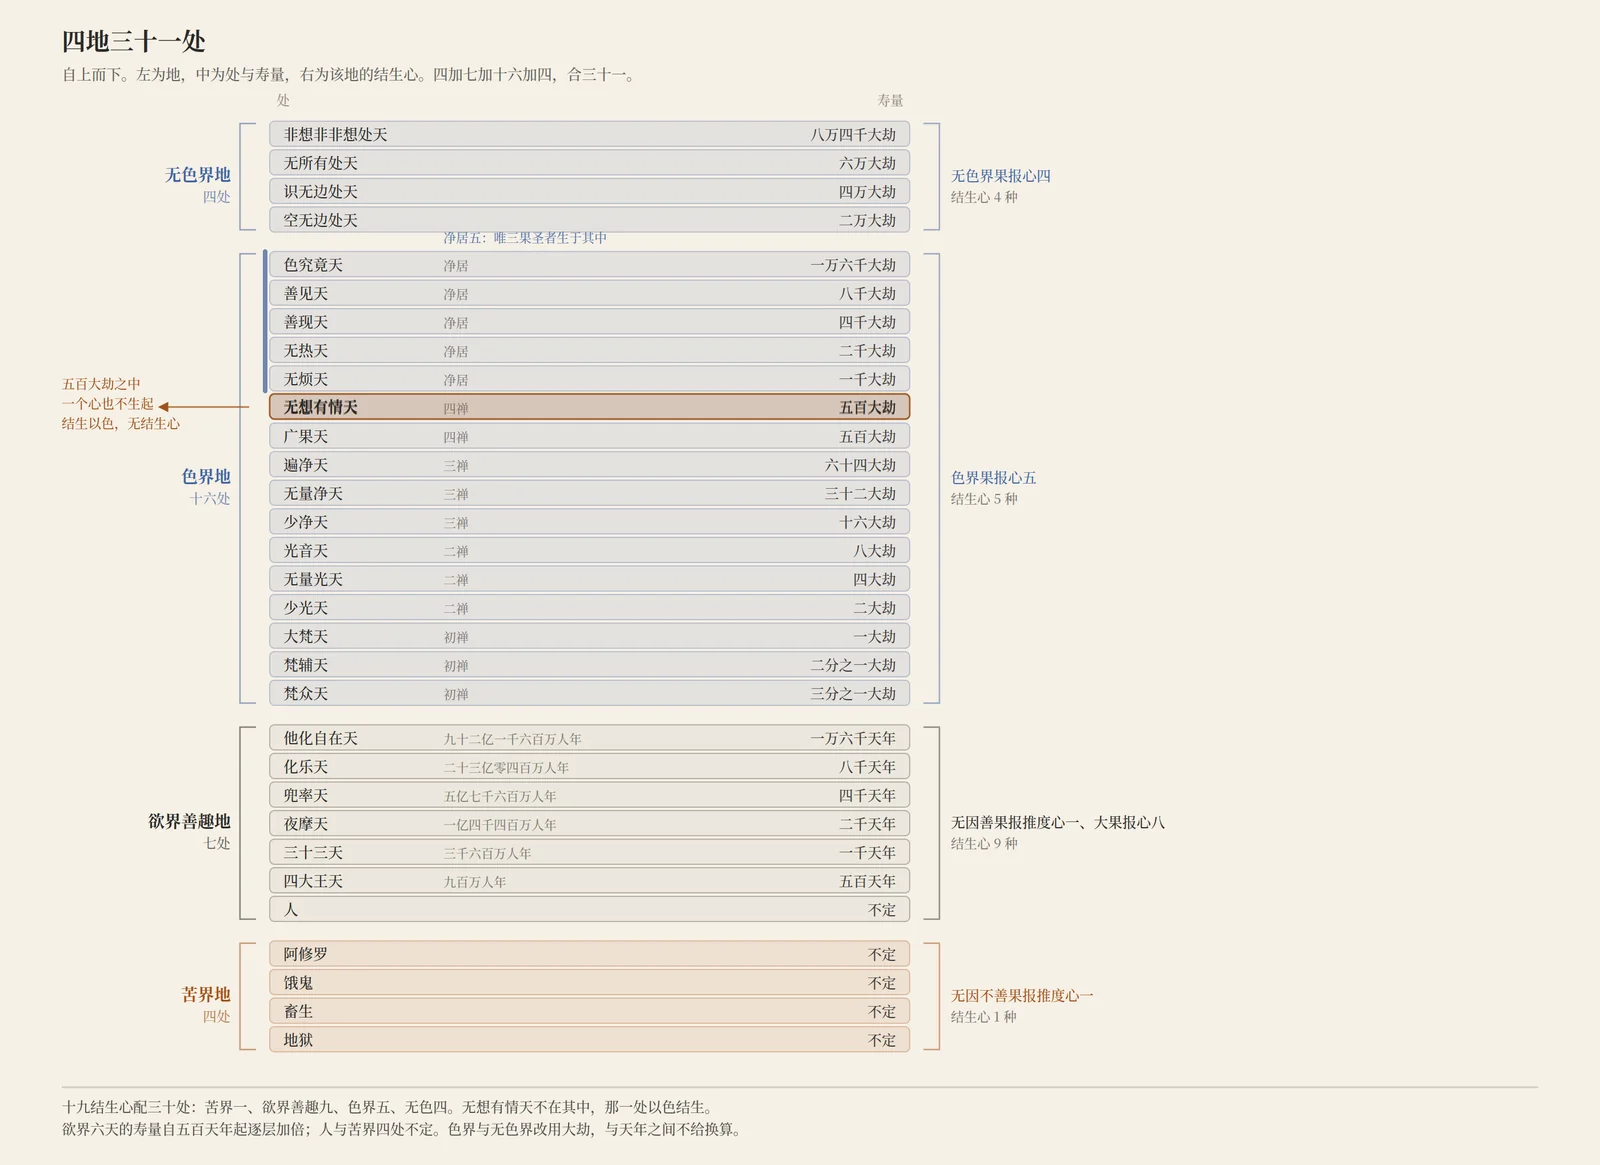Click the 处 column header
Screen dimensions: 1600x1165
pyautogui.click(x=283, y=101)
